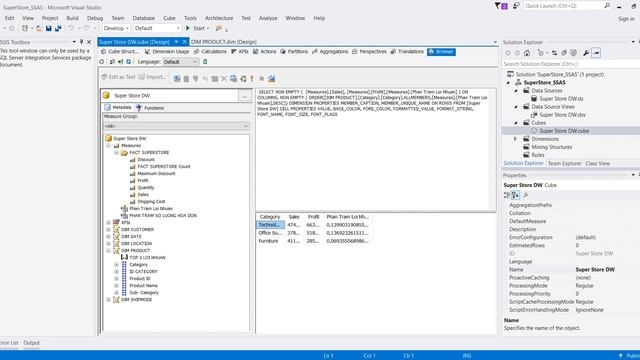Switch to Class View tab
The image size is (640, 360).
pyautogui.click(x=598, y=163)
